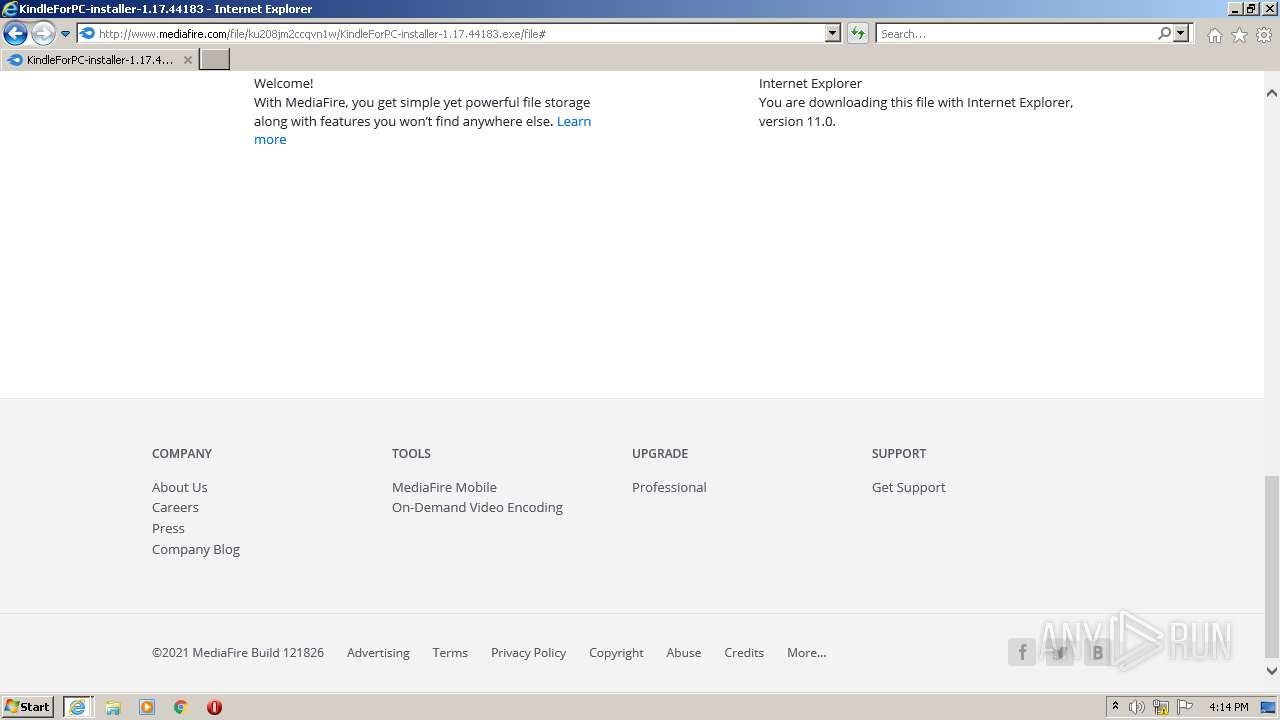
Task: Show hidden system tray icons
Action: 1116,707
